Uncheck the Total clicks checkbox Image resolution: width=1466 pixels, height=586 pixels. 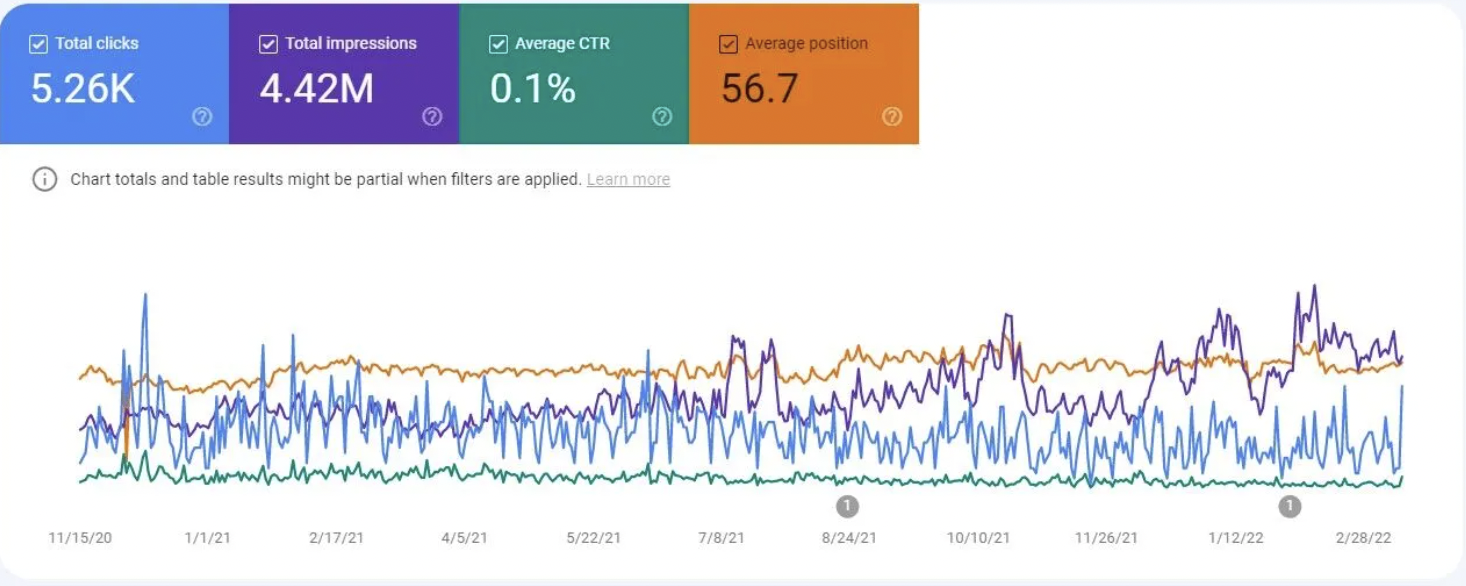(x=39, y=44)
